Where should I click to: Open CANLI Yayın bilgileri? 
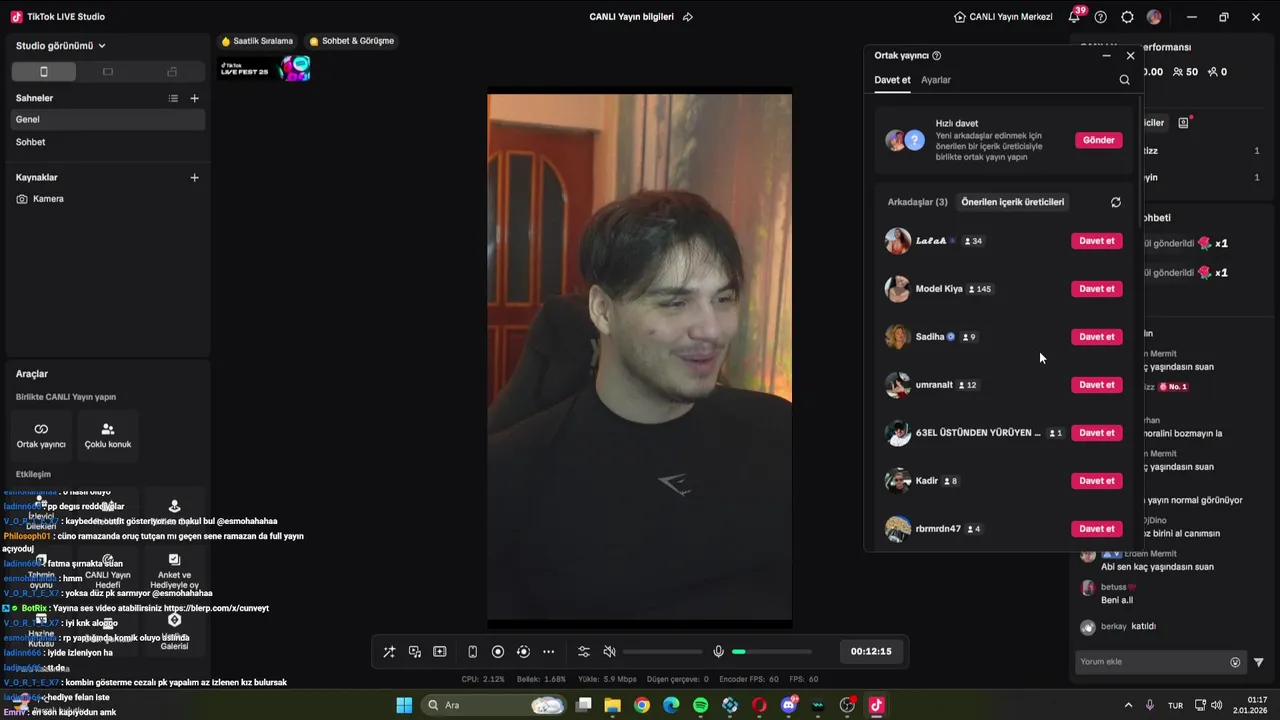631,17
